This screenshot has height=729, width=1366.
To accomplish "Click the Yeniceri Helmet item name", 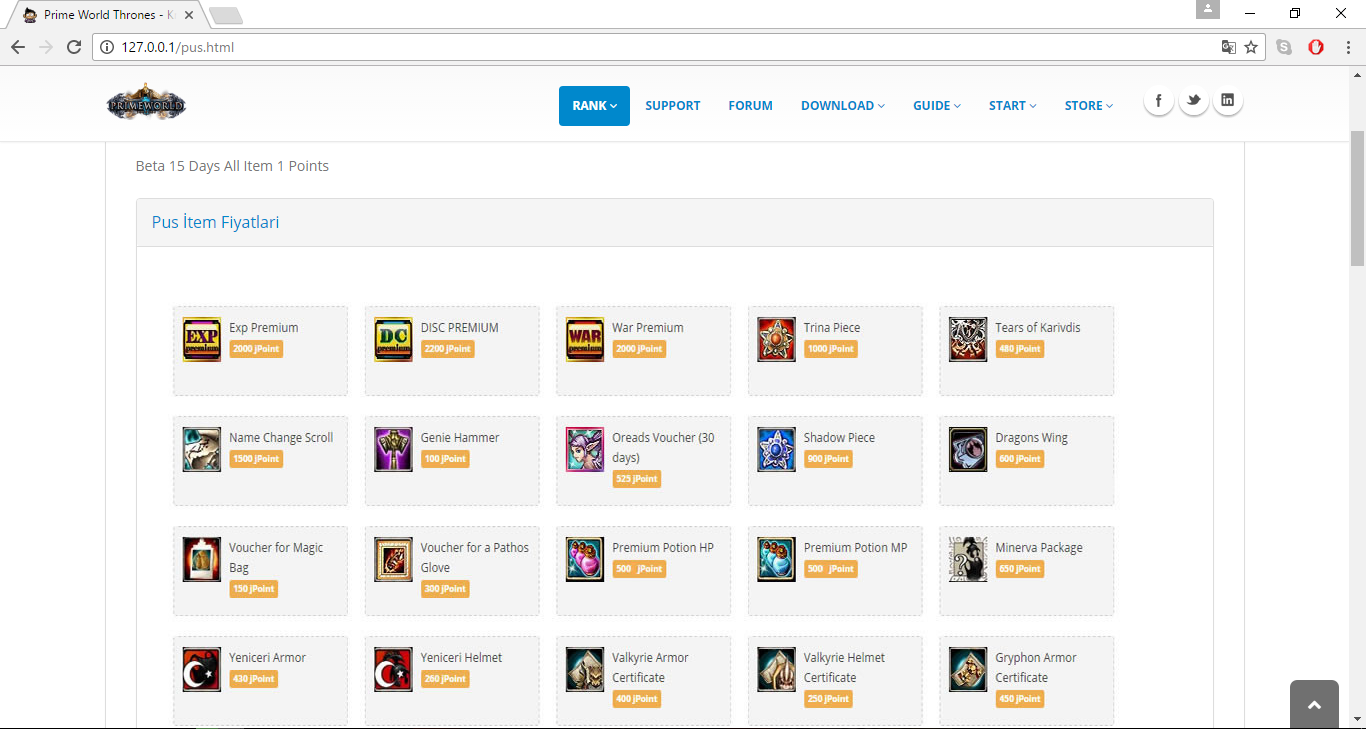I will 461,658.
